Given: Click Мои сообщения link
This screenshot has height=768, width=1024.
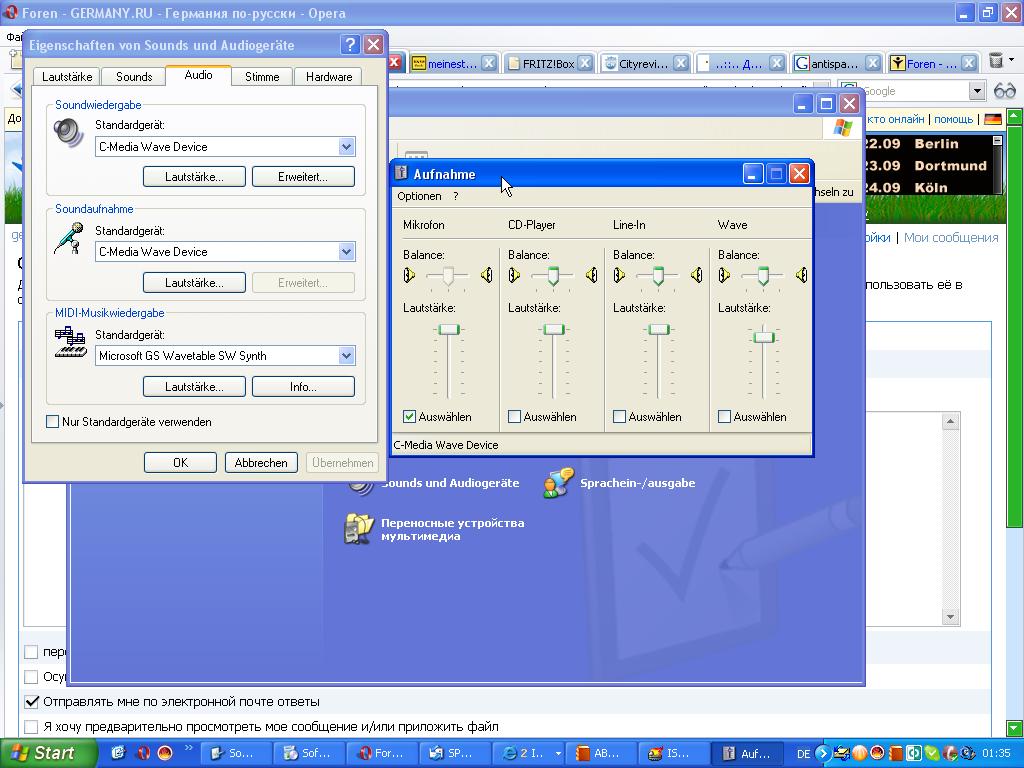Looking at the screenshot, I should tap(951, 238).
